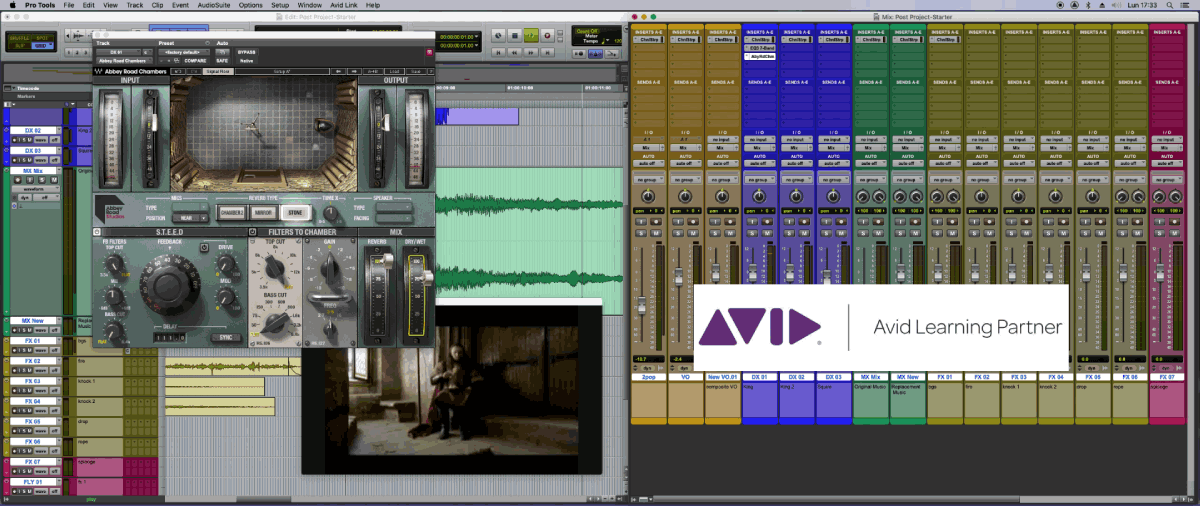The image size is (1200, 506).
Task: Click the Record button in the Edit window transport
Action: coord(546,36)
